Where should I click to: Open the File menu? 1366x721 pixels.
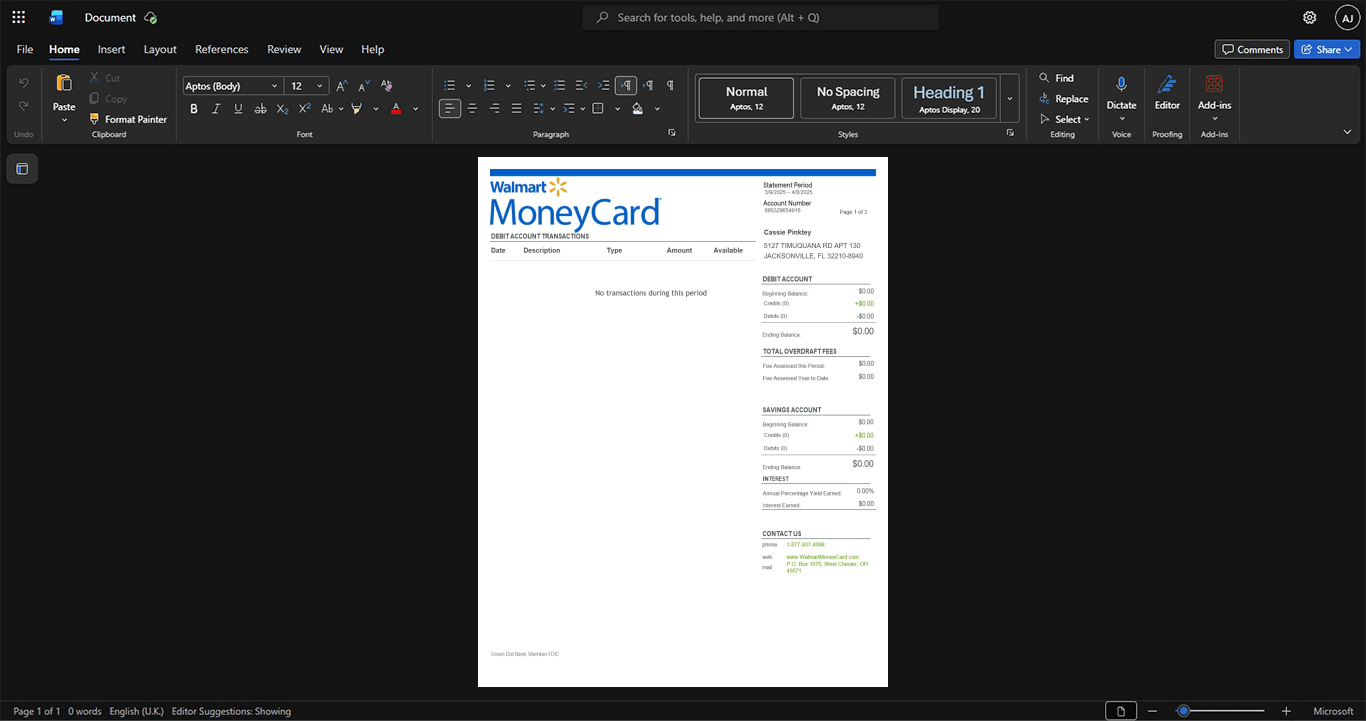tap(25, 49)
